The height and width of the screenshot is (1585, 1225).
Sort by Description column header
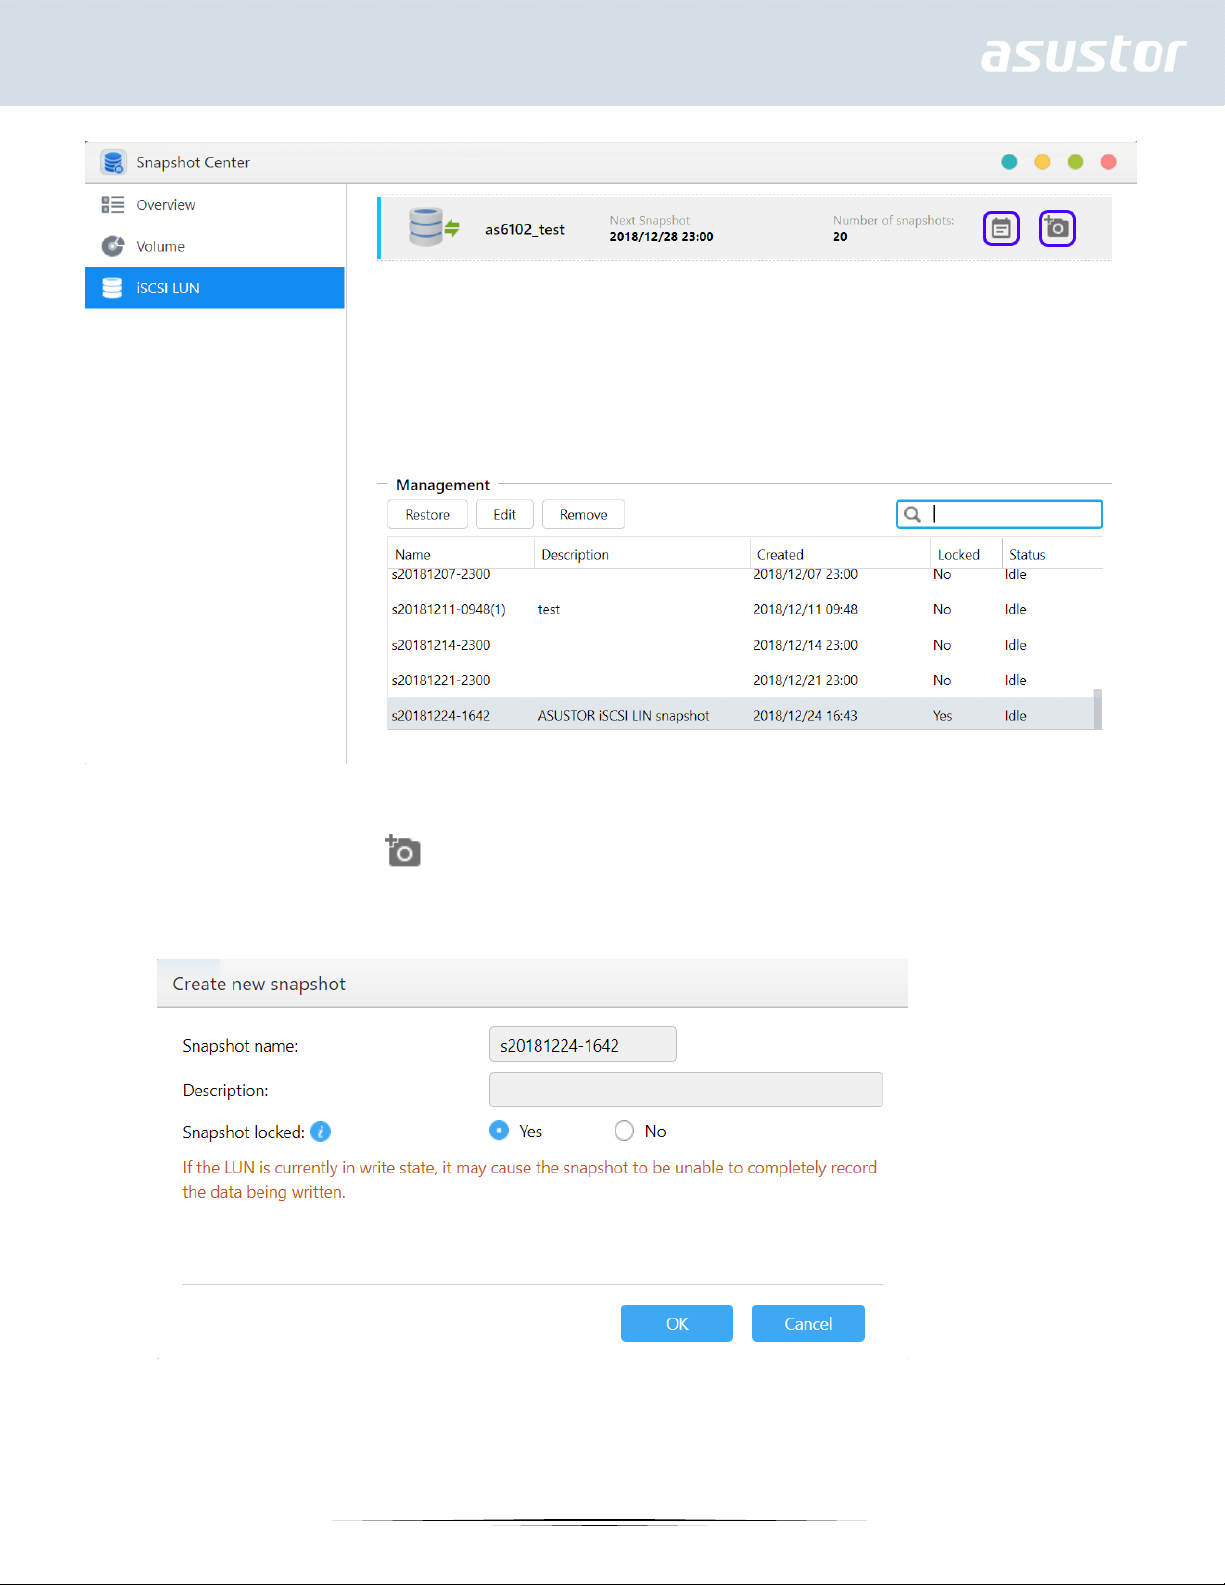tap(642, 554)
